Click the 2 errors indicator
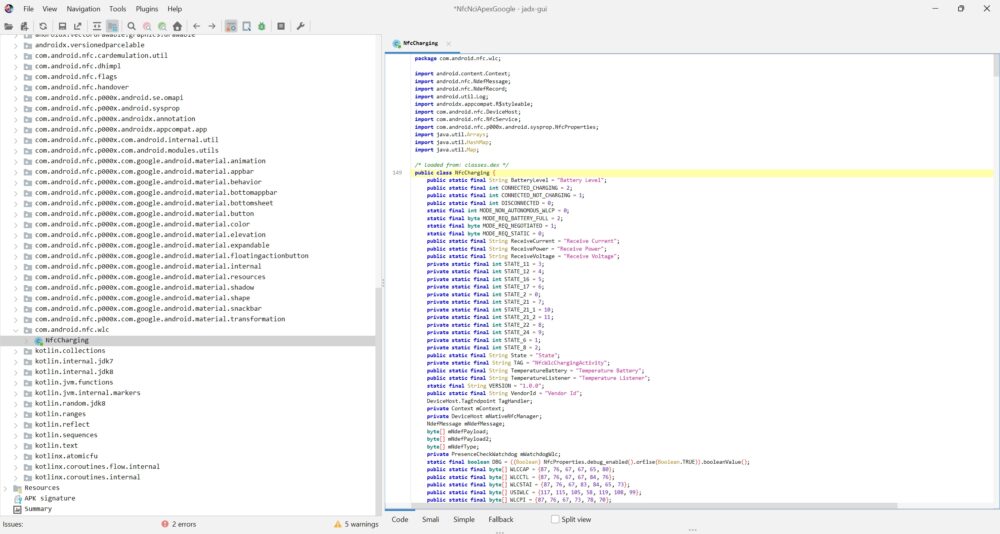 click(181, 524)
